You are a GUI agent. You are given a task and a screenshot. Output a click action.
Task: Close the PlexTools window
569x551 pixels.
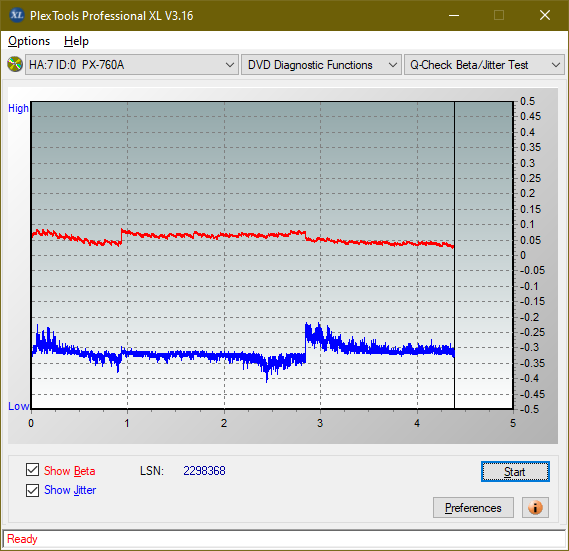[x=545, y=15]
